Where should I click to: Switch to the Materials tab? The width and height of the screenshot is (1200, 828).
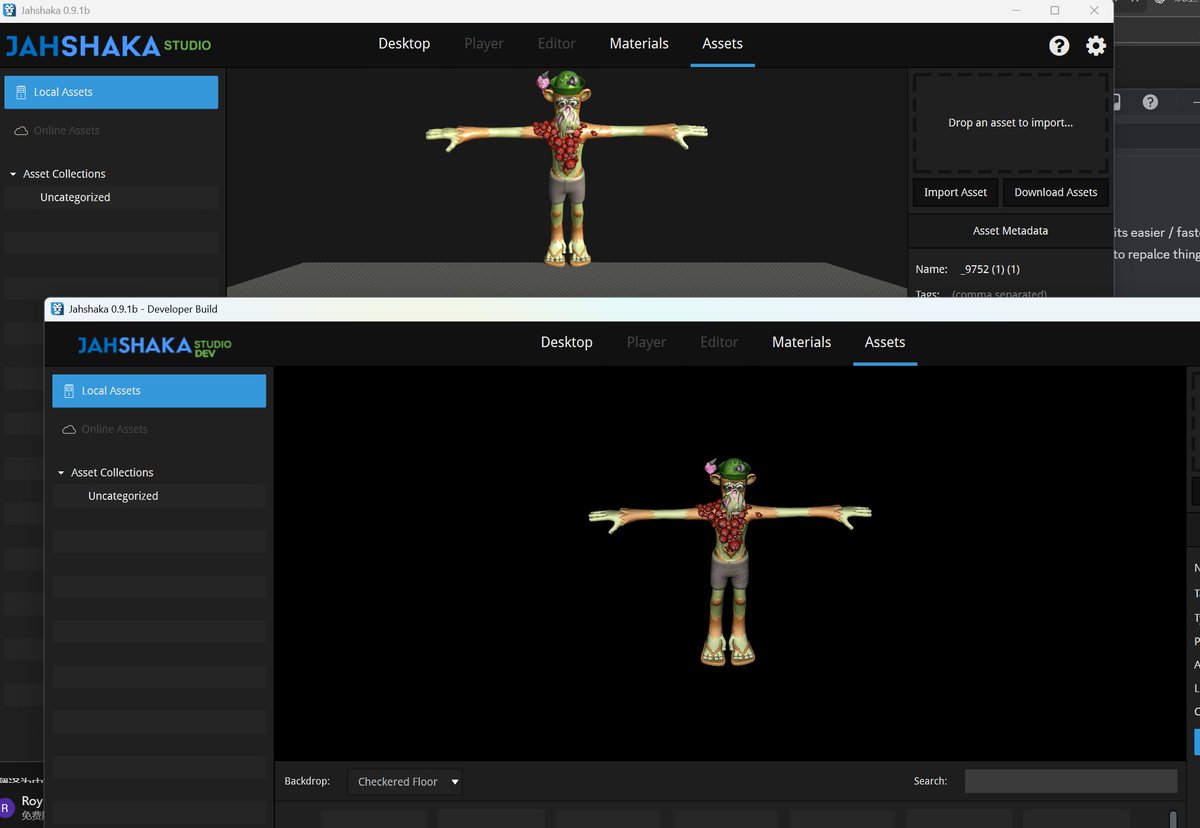[638, 43]
